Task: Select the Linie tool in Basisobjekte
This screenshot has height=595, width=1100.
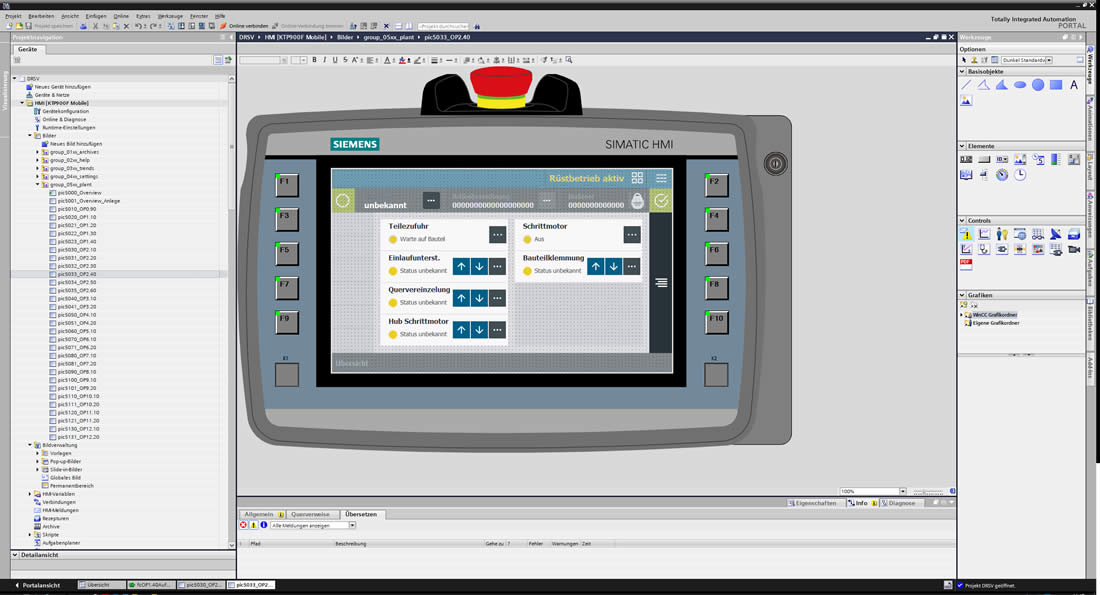Action: pos(965,84)
